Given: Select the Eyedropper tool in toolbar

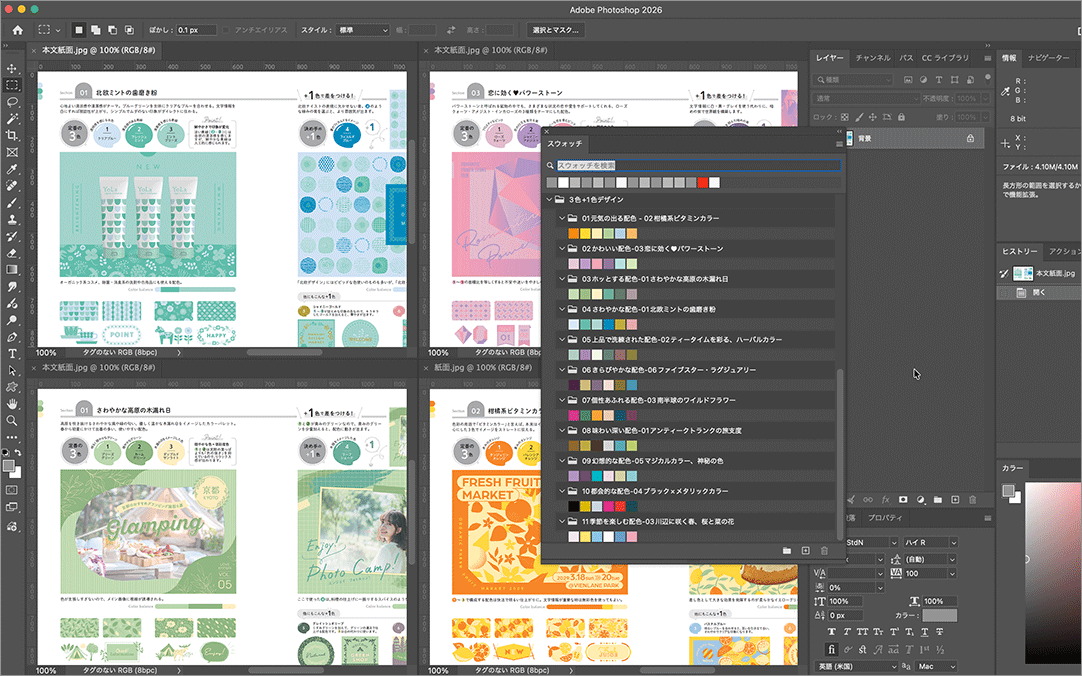Looking at the screenshot, I should pos(12,170).
